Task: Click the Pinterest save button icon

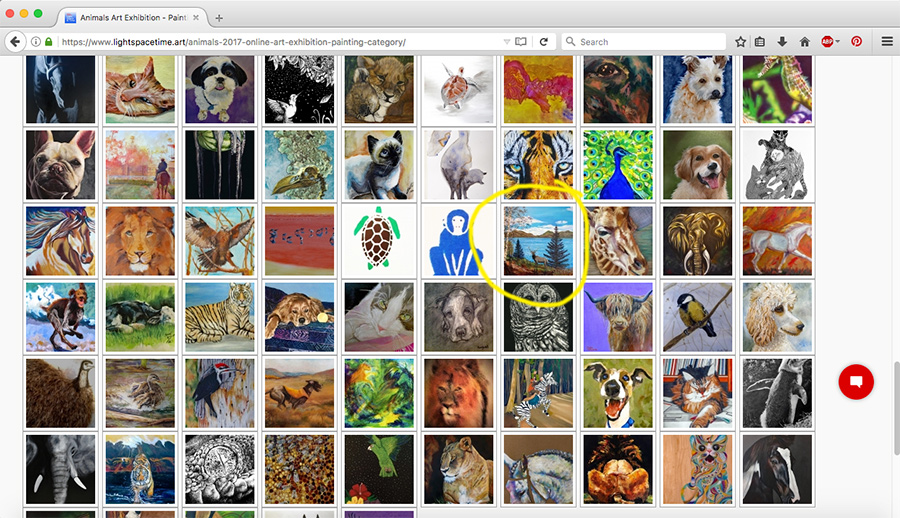Action: (x=856, y=41)
